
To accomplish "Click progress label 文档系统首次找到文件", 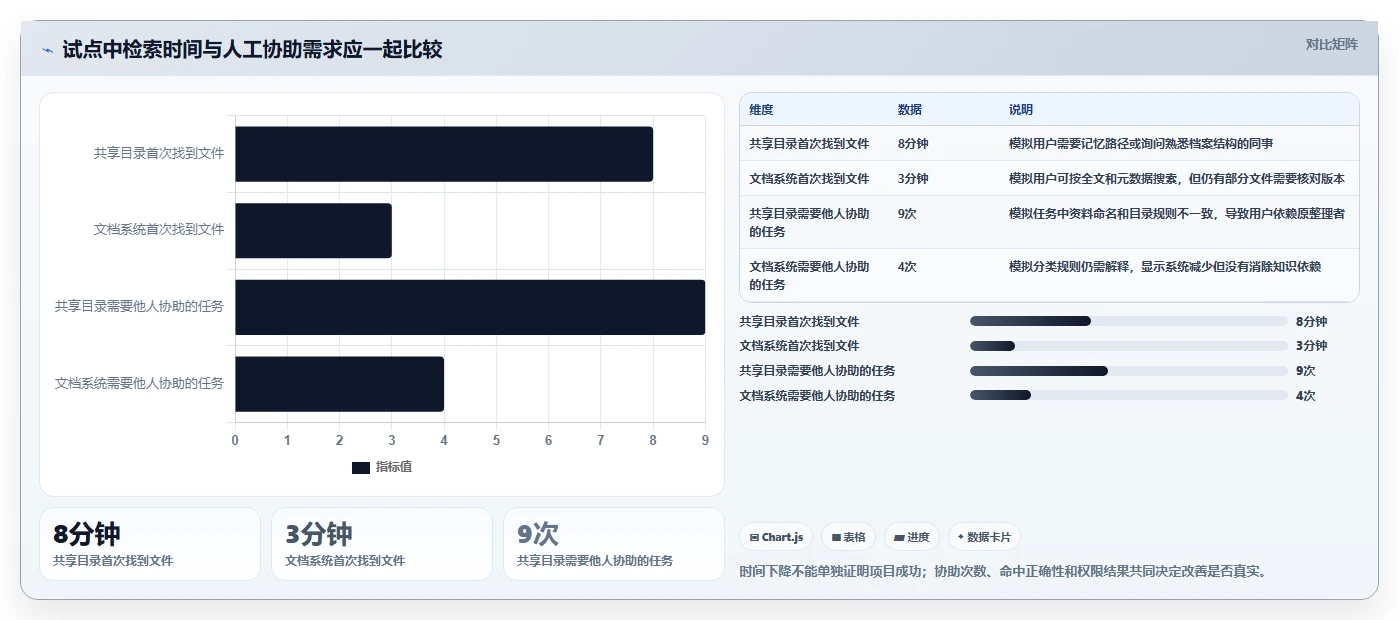I will (799, 346).
